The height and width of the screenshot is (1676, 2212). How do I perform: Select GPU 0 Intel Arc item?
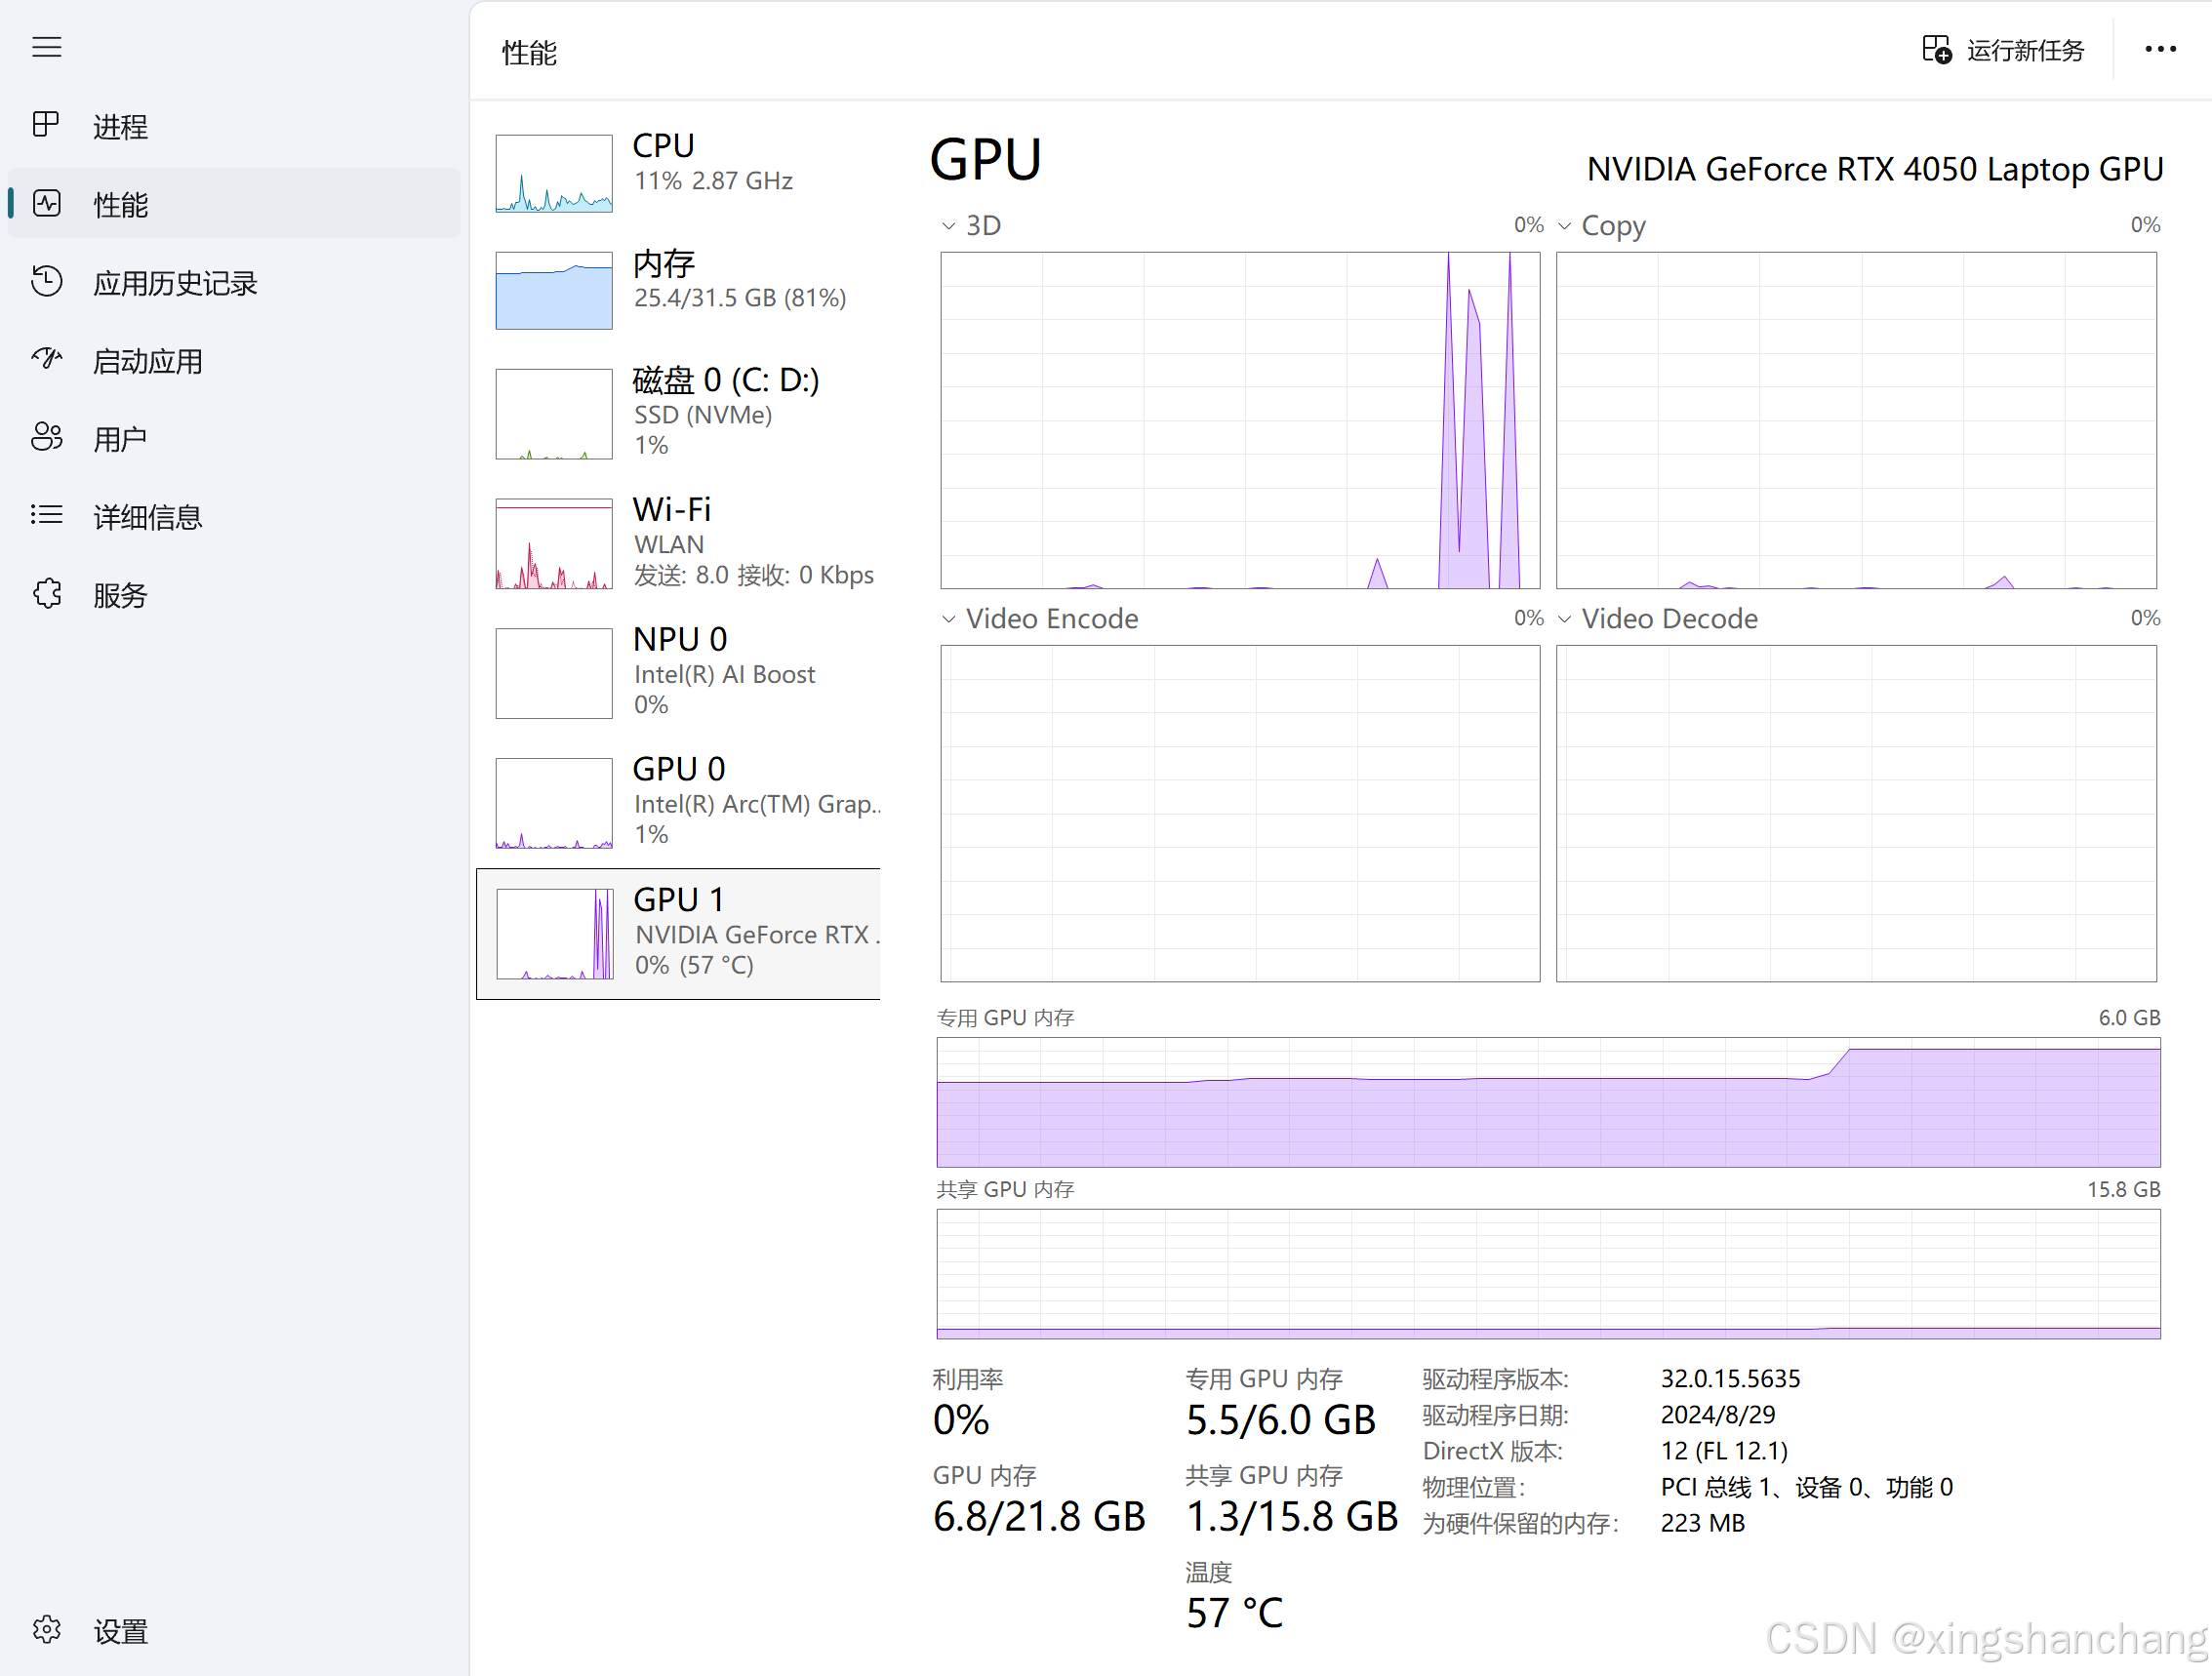[680, 801]
